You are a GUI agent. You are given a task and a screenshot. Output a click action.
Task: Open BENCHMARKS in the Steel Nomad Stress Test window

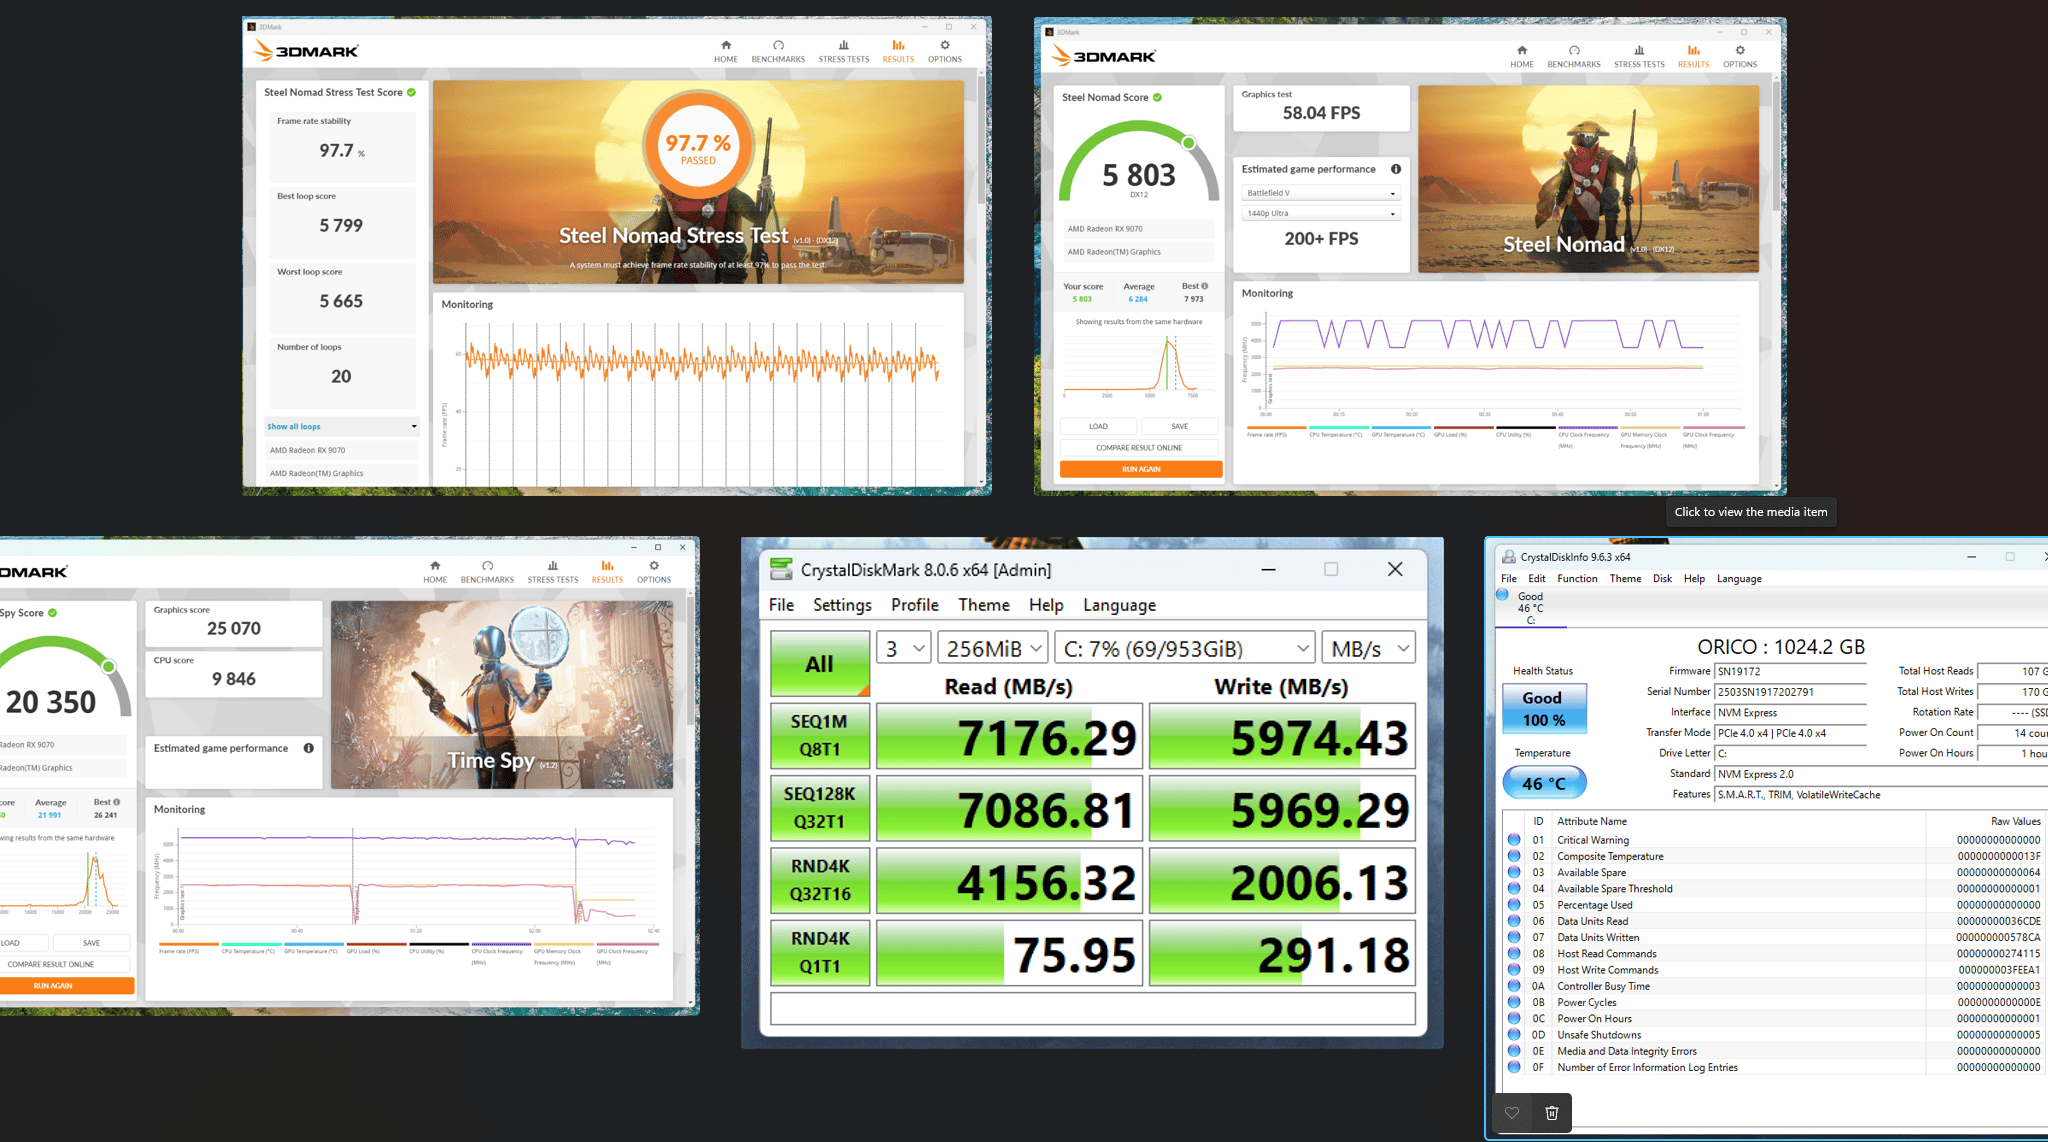pos(778,51)
